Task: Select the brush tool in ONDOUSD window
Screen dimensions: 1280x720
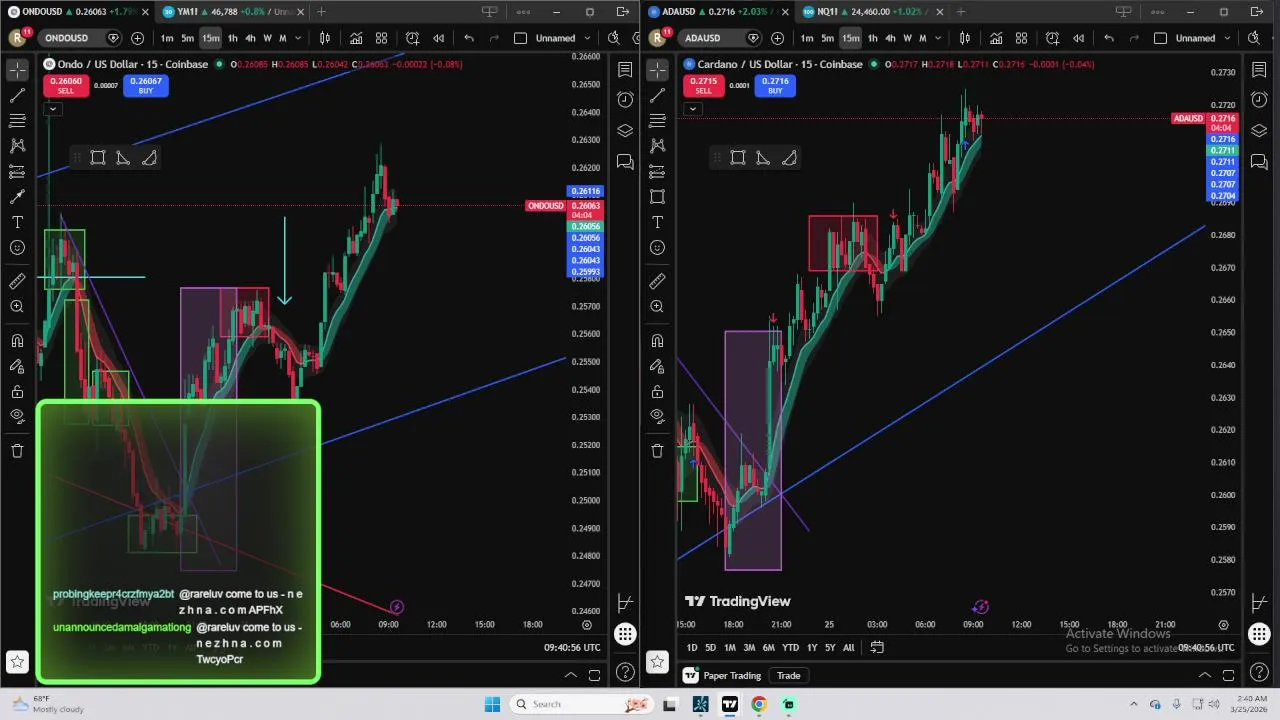Action: [17, 196]
